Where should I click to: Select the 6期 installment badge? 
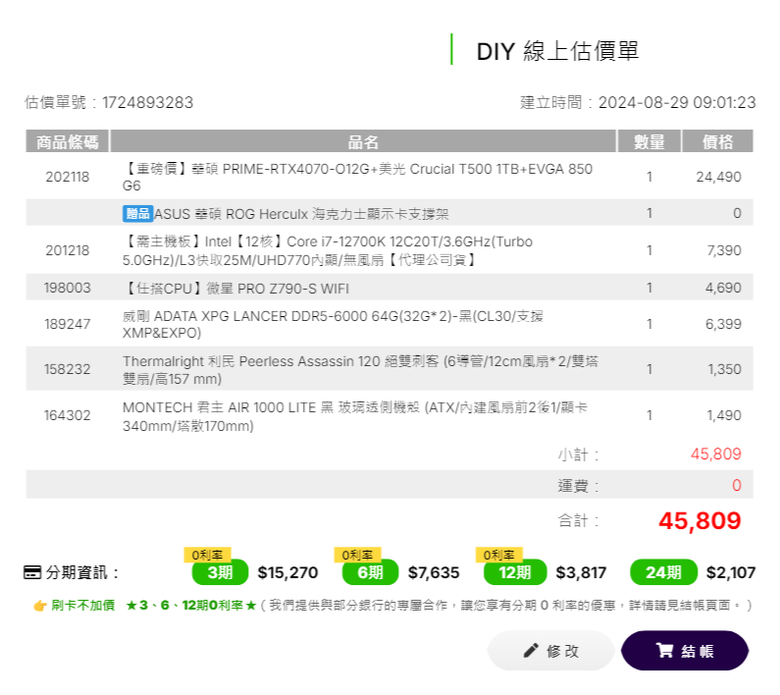[x=370, y=572]
